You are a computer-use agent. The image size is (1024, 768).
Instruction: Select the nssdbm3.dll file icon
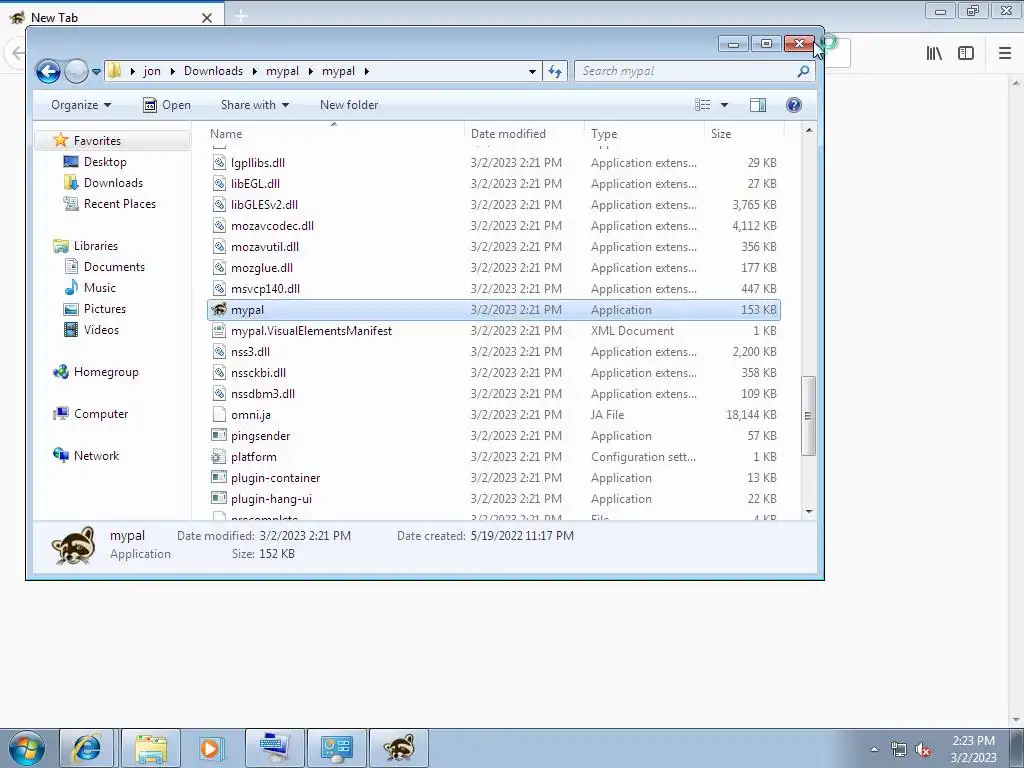[x=219, y=393]
